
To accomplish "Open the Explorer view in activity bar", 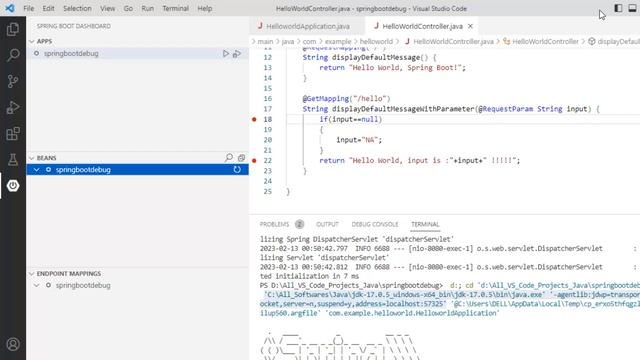I will click(x=13, y=29).
